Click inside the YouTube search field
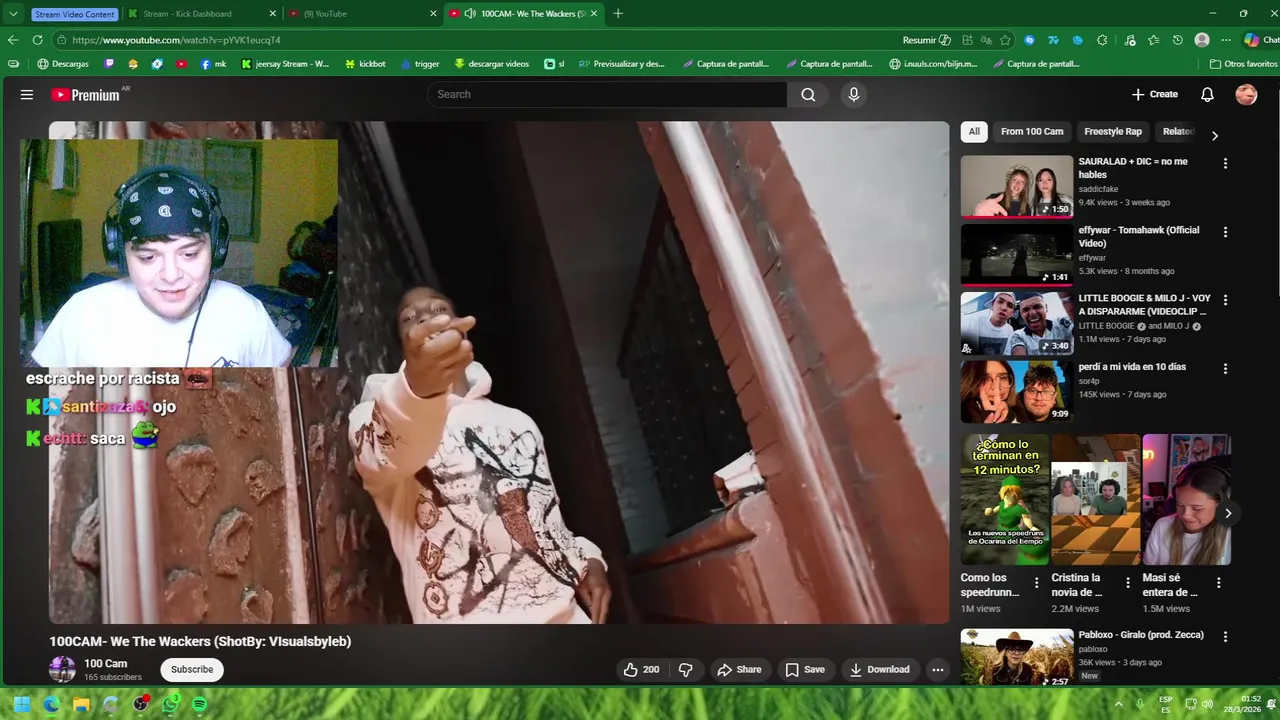The image size is (1280, 720). tap(607, 94)
